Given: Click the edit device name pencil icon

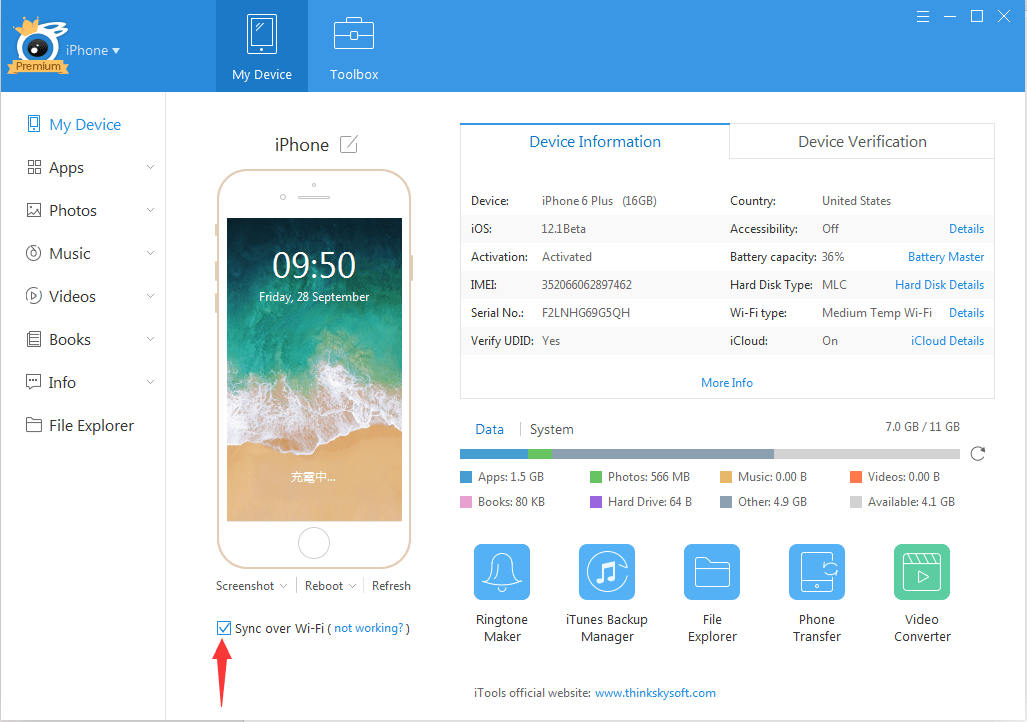Looking at the screenshot, I should (x=348, y=145).
